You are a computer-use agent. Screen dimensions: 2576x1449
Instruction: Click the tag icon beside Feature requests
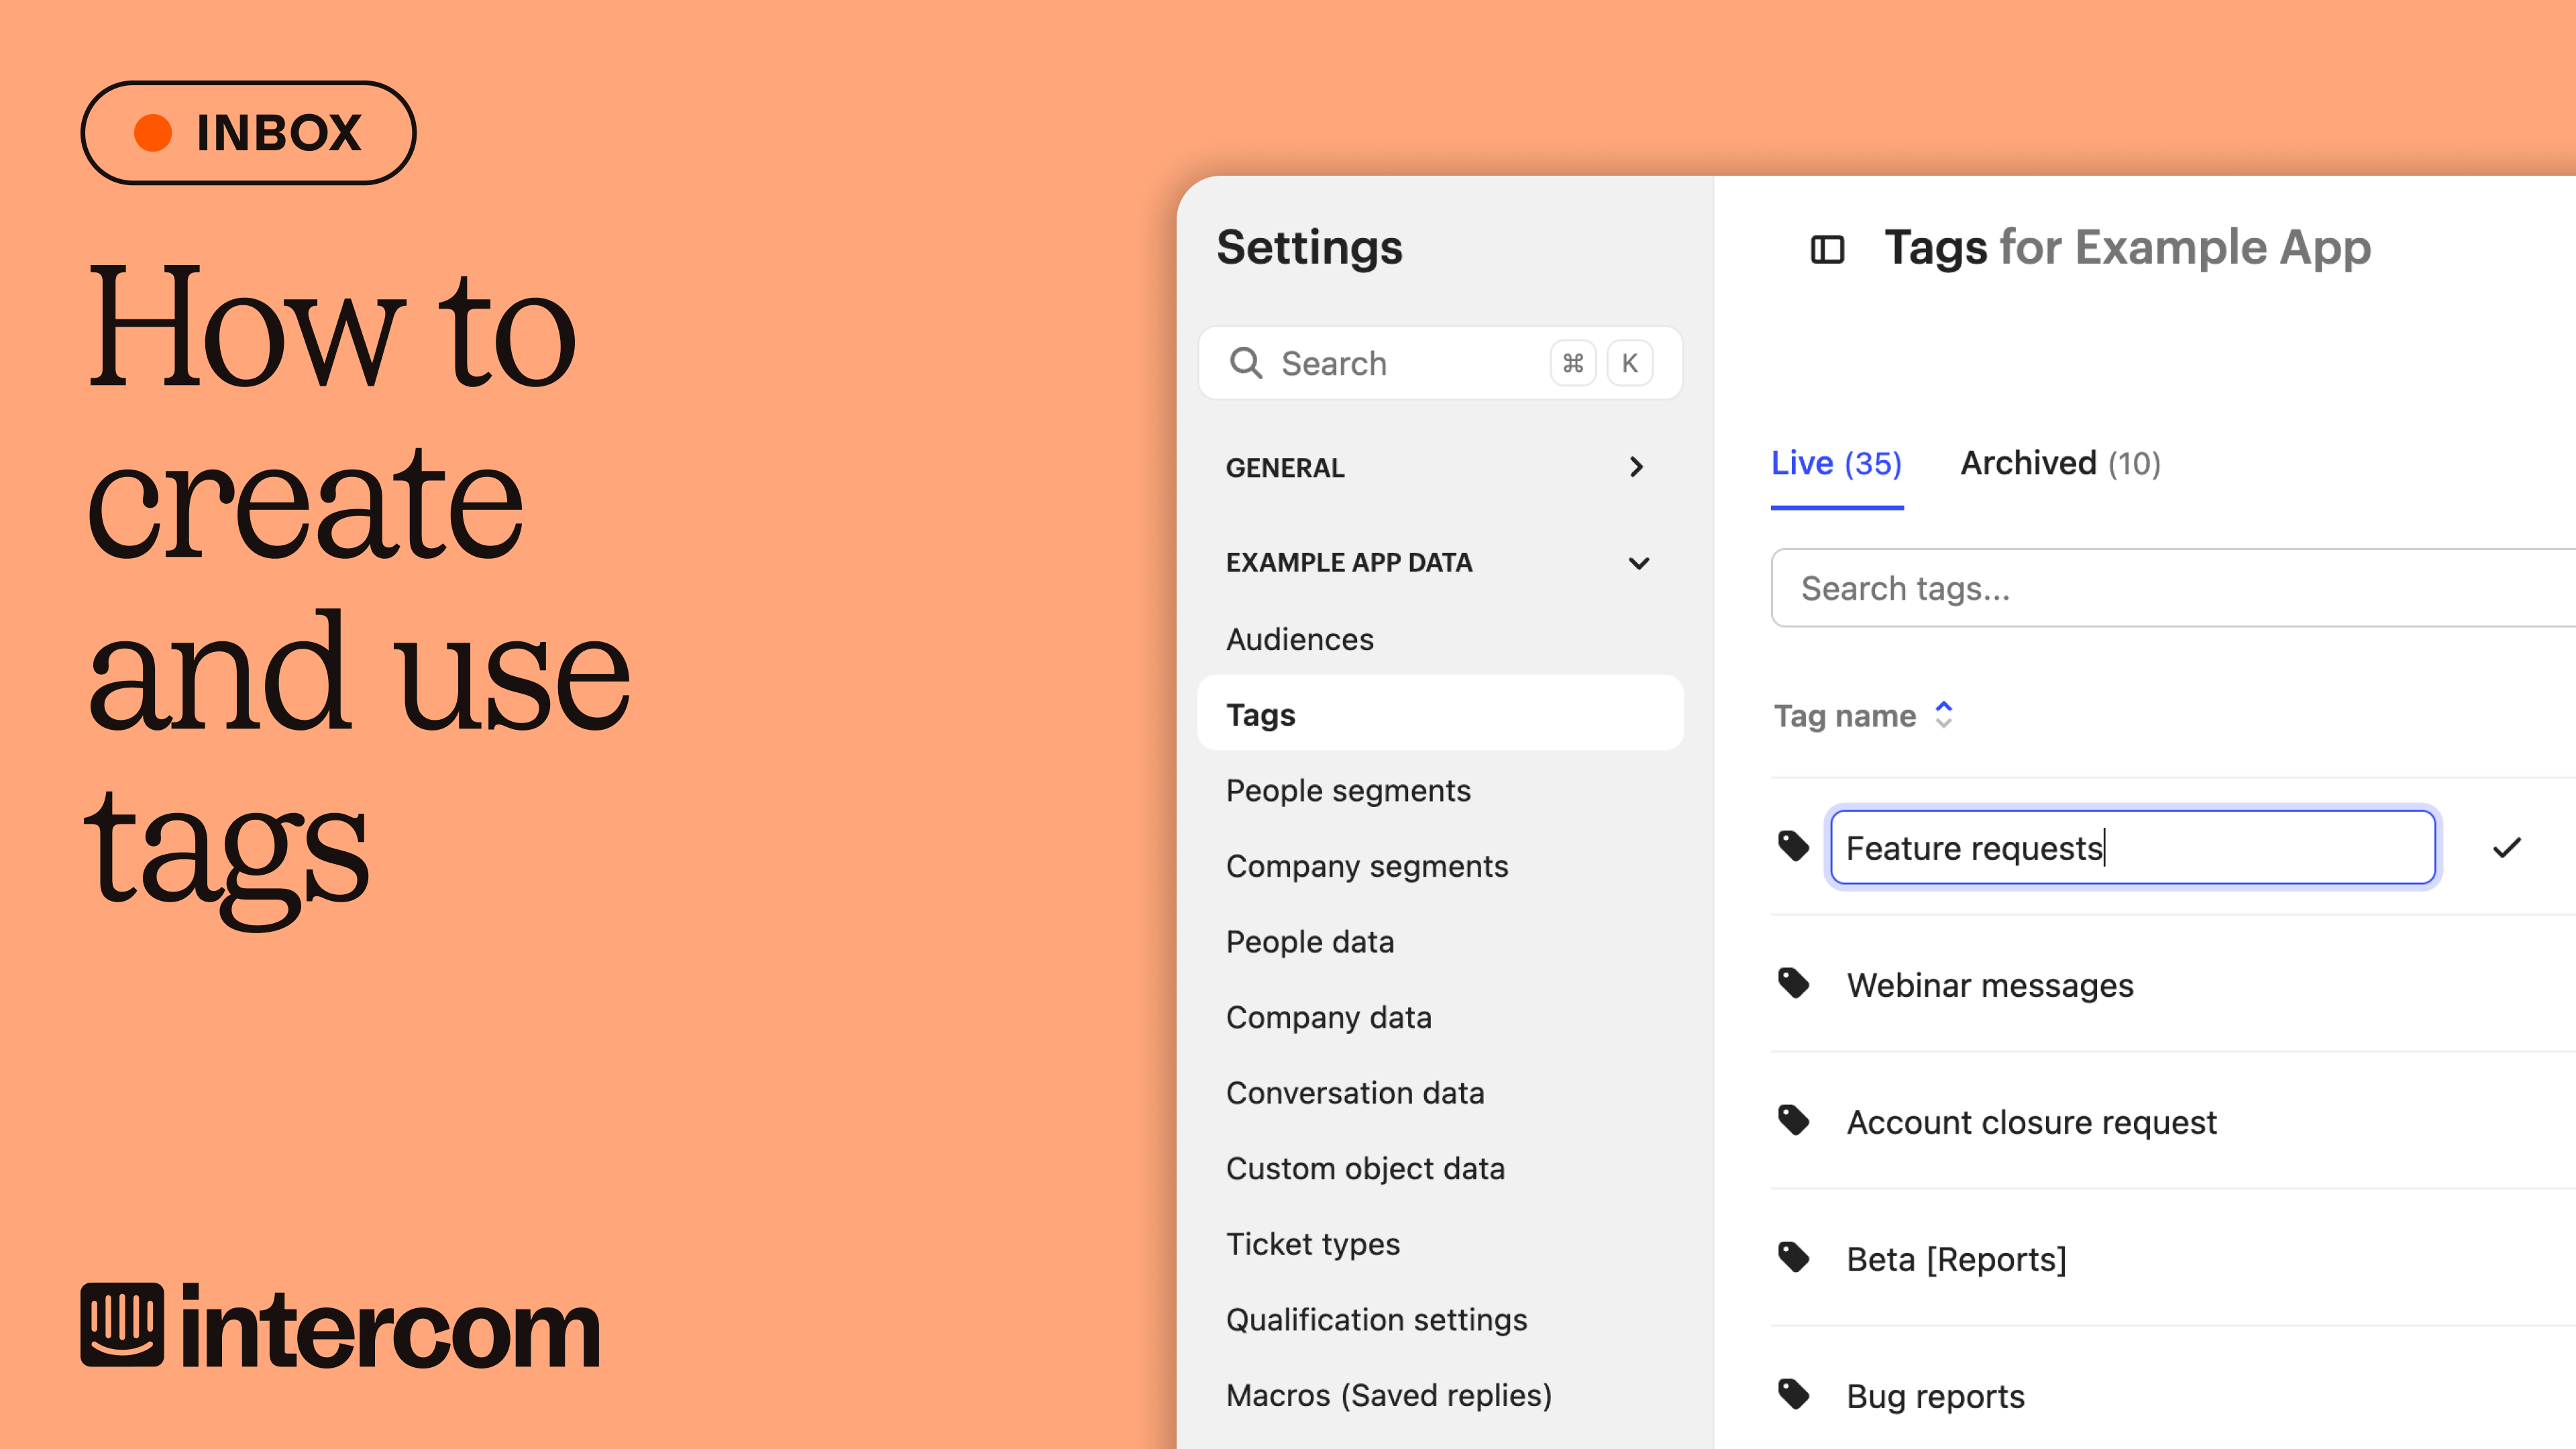(1793, 846)
